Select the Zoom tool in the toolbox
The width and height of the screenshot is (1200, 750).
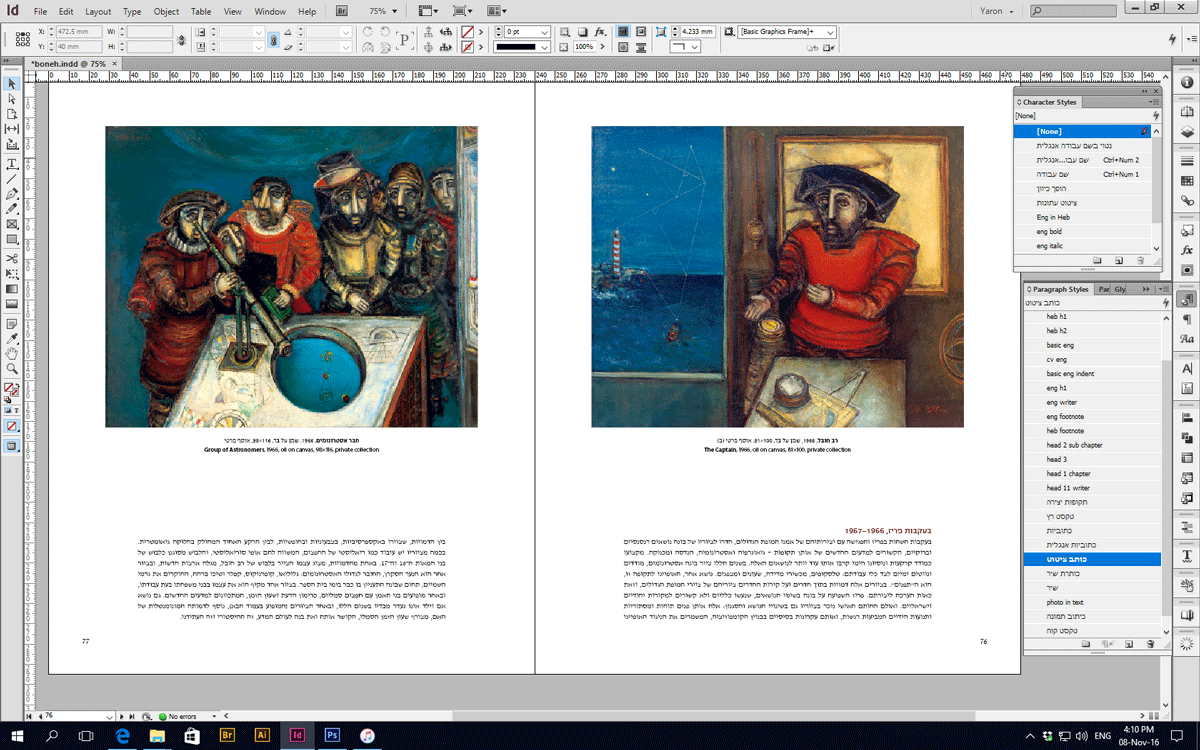(12, 369)
